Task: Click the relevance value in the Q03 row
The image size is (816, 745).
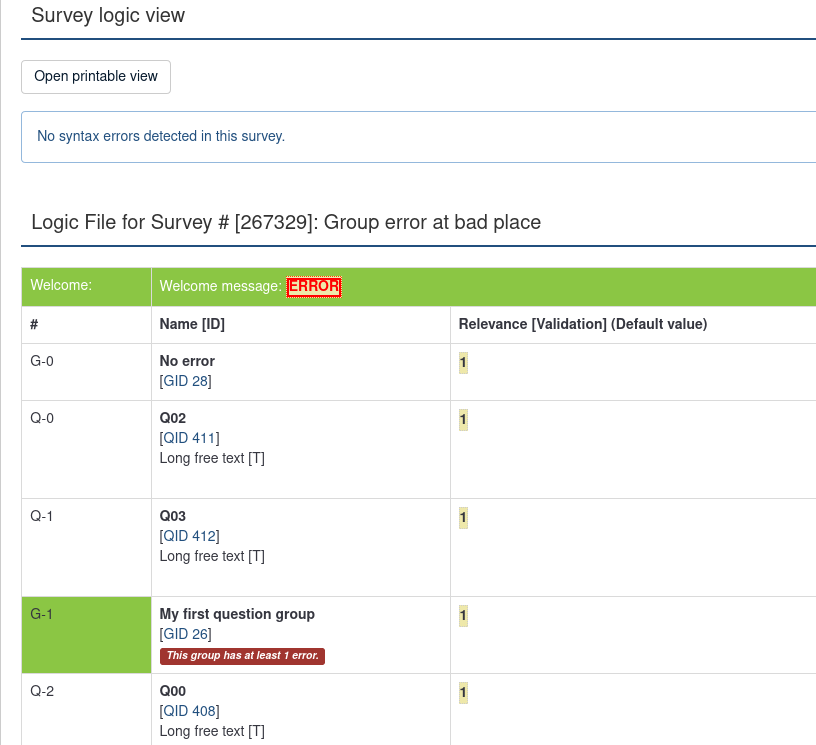Action: [x=463, y=518]
